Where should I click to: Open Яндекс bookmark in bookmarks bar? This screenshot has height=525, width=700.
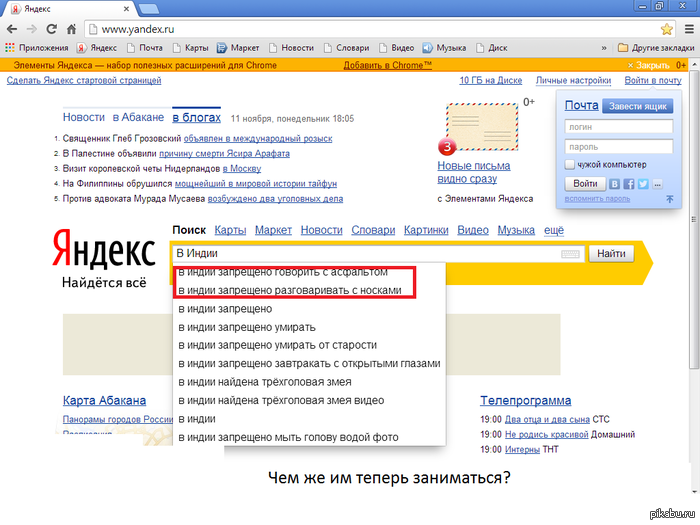pos(97,48)
